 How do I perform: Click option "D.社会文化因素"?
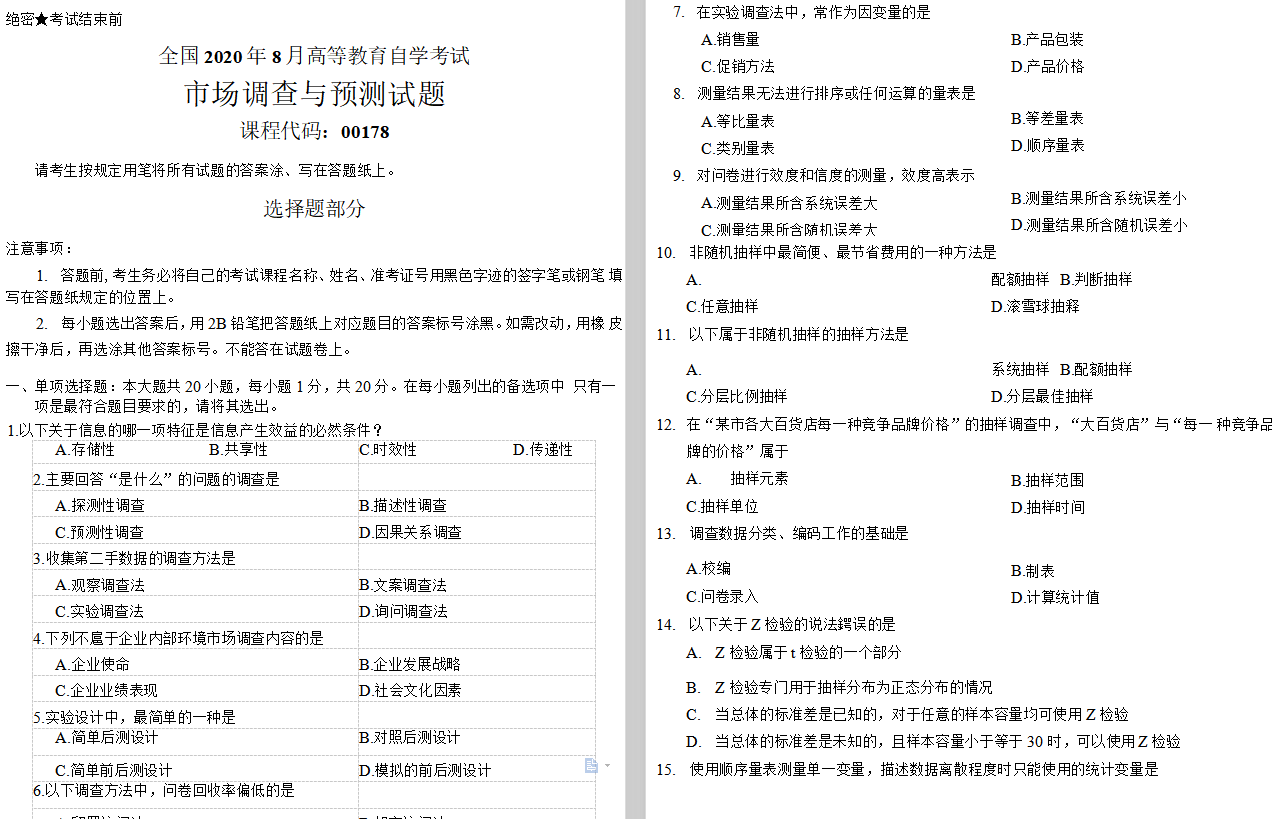[x=410, y=690]
